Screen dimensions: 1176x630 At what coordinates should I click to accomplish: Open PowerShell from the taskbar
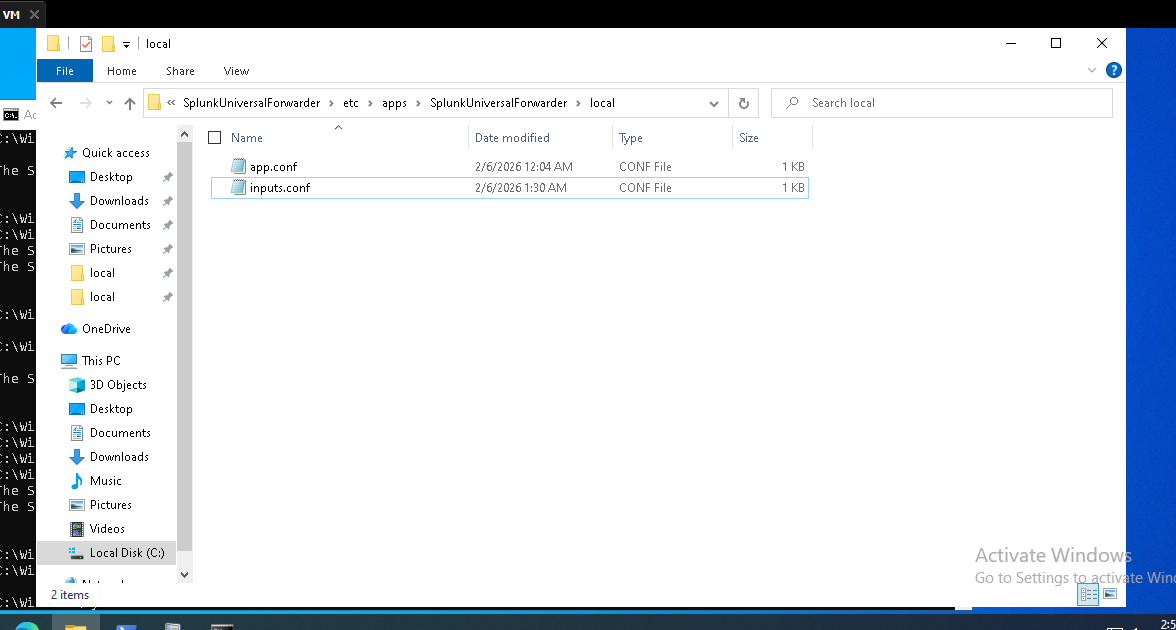click(125, 623)
